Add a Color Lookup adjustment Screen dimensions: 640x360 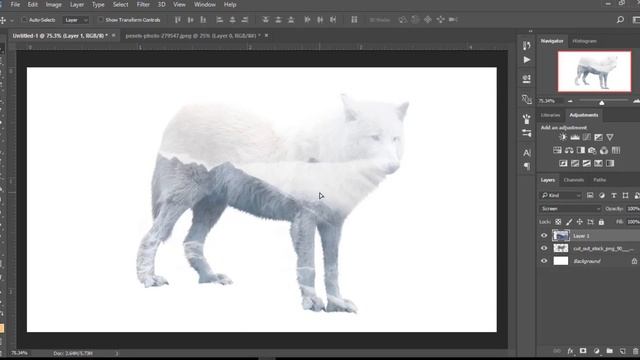(x=616, y=150)
